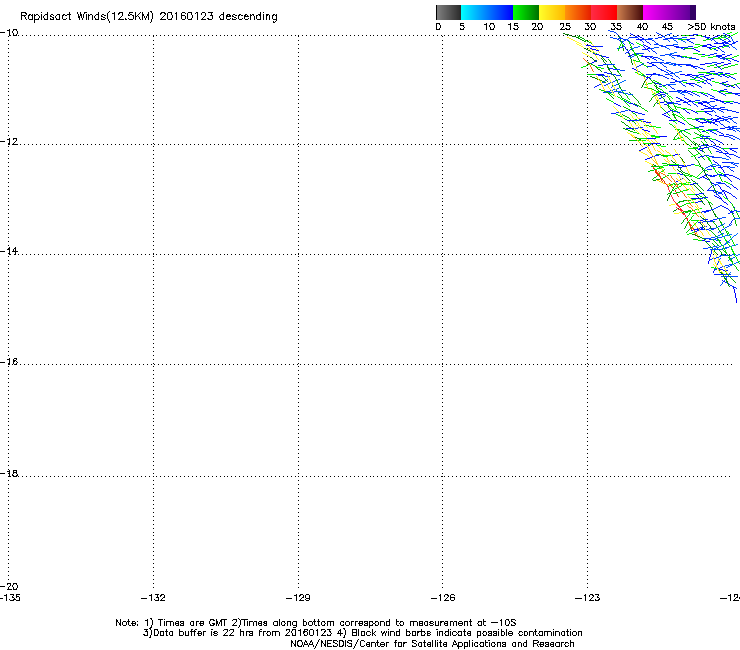740x650 pixels.
Task: Click the '-132' longitude axis label
Action: pyautogui.click(x=153, y=598)
